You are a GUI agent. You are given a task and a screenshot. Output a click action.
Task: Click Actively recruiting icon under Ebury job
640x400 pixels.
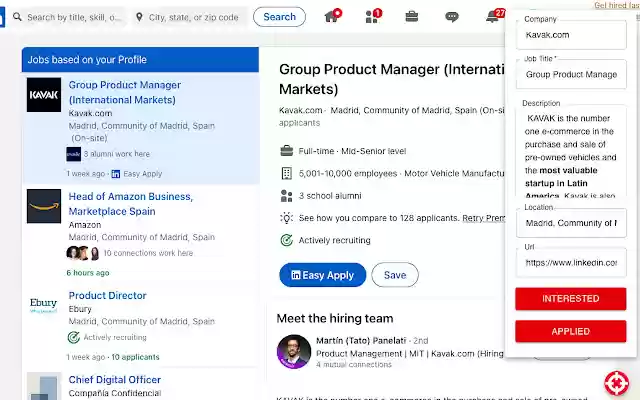(x=73, y=338)
